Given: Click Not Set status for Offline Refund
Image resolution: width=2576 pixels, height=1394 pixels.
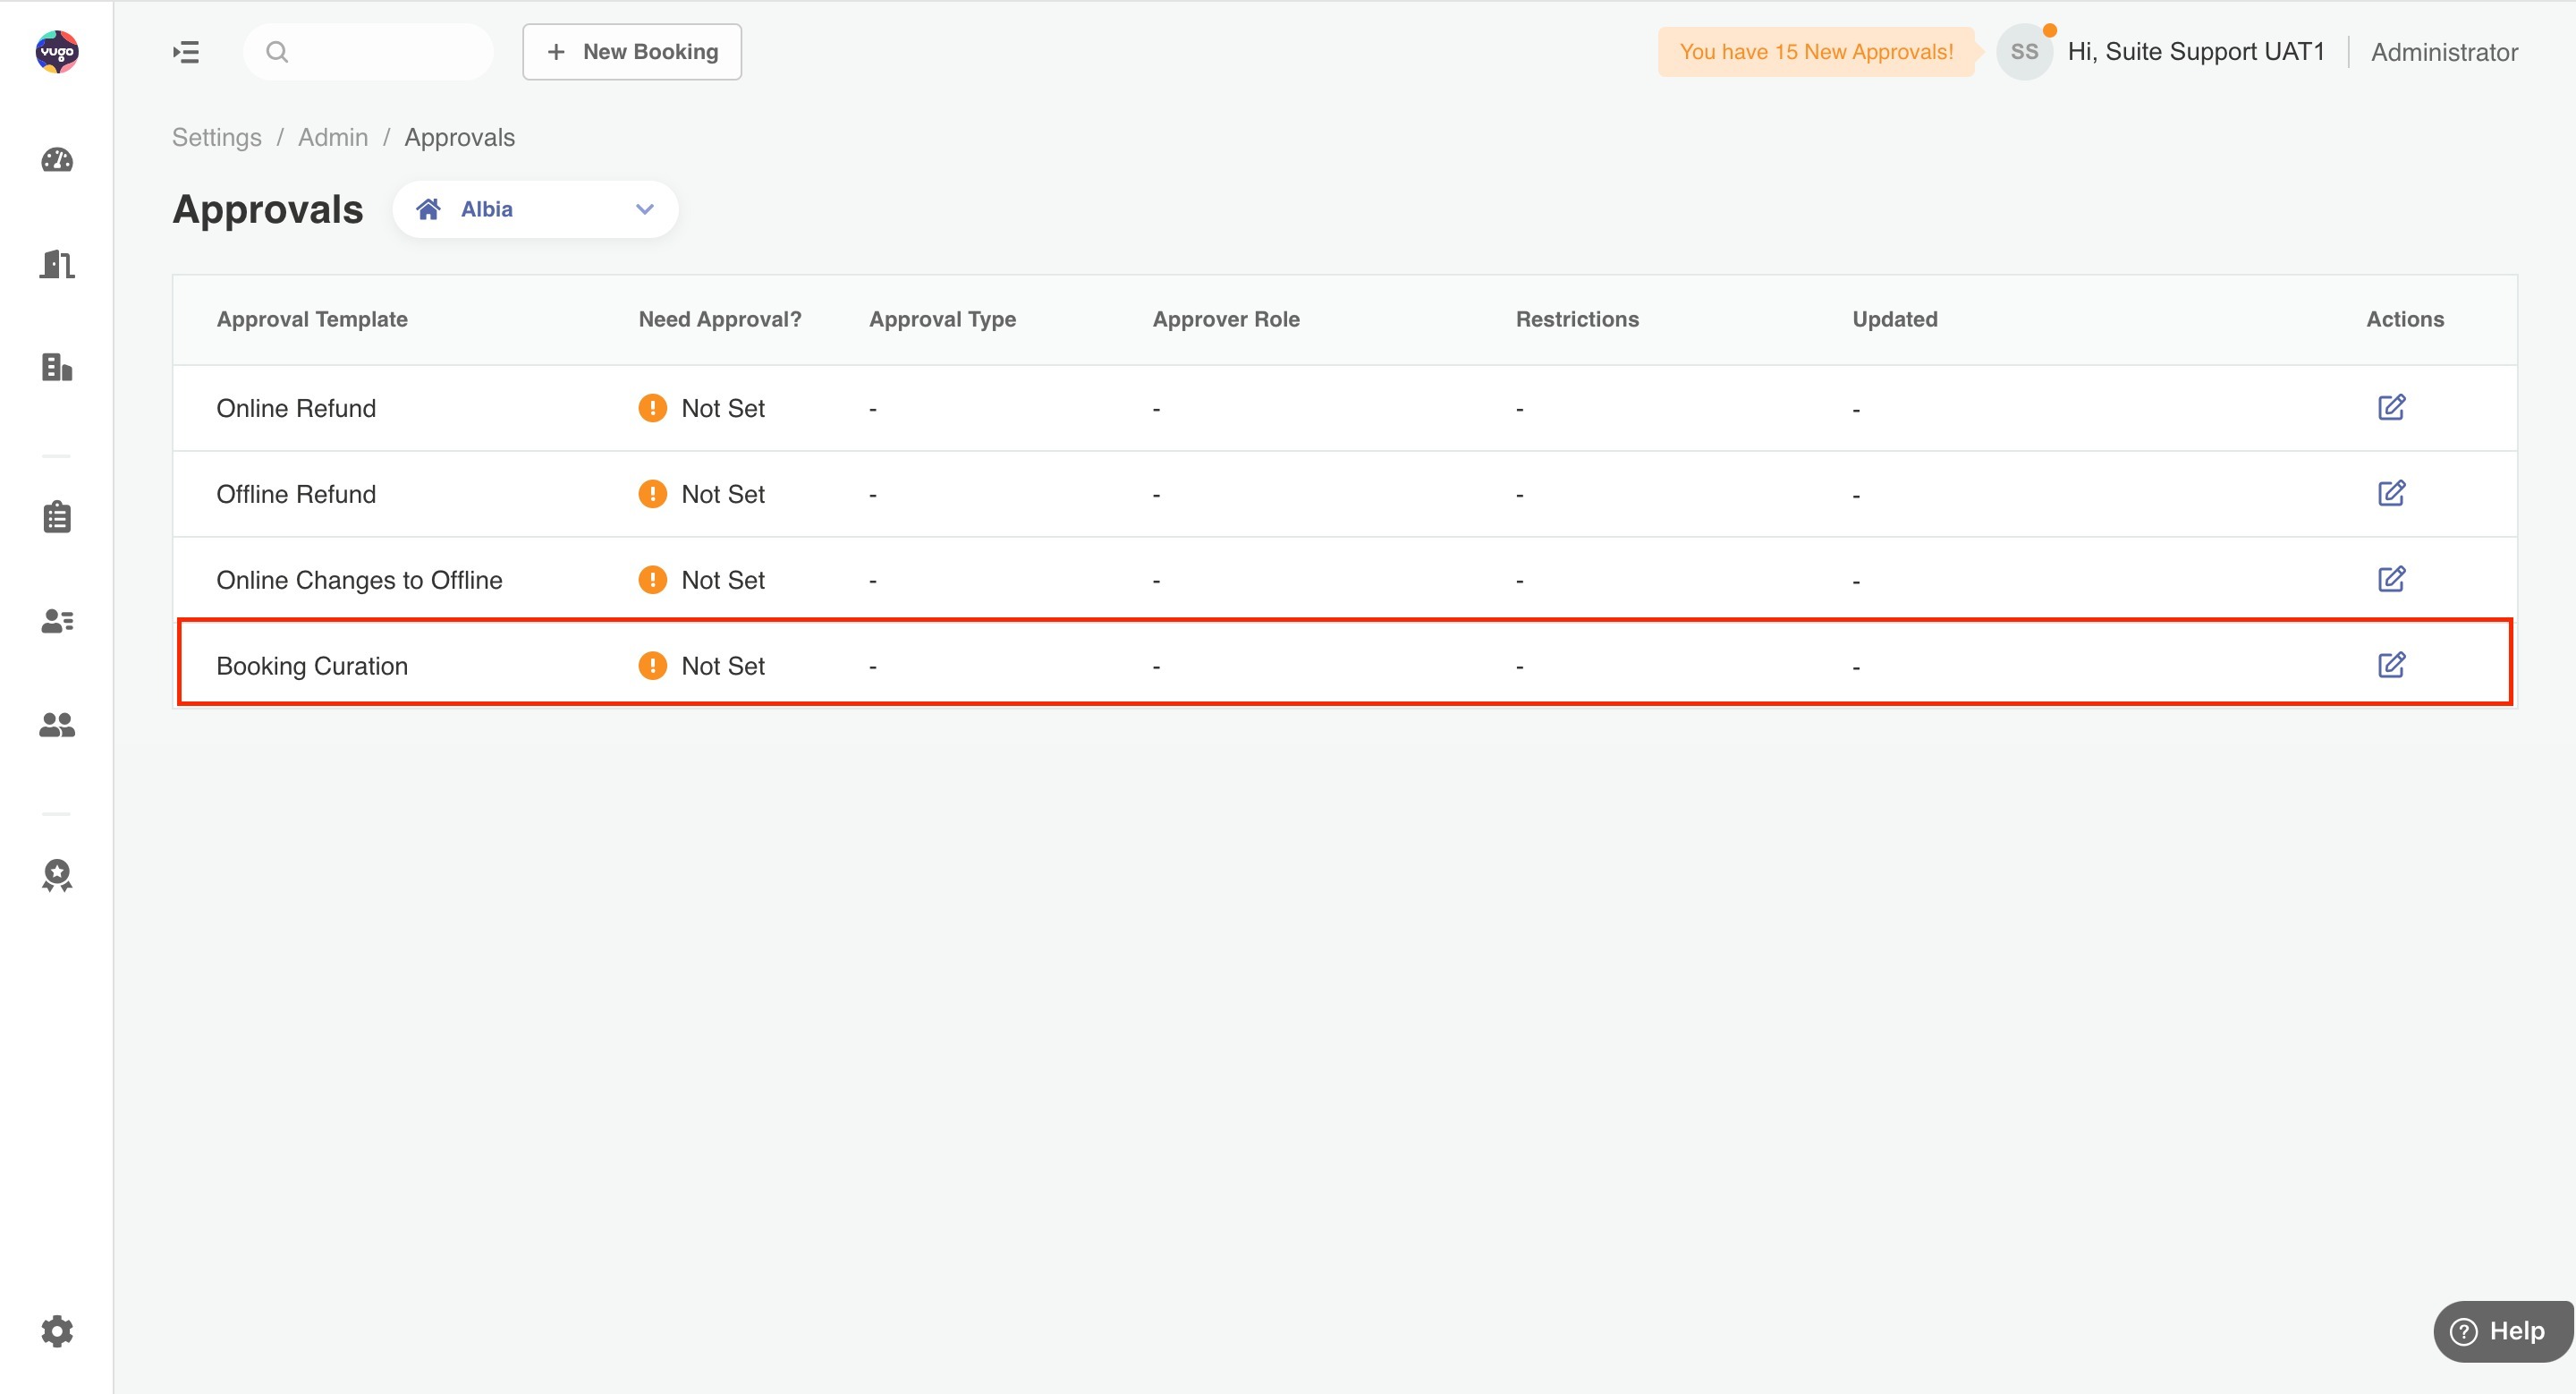Looking at the screenshot, I should click(723, 494).
